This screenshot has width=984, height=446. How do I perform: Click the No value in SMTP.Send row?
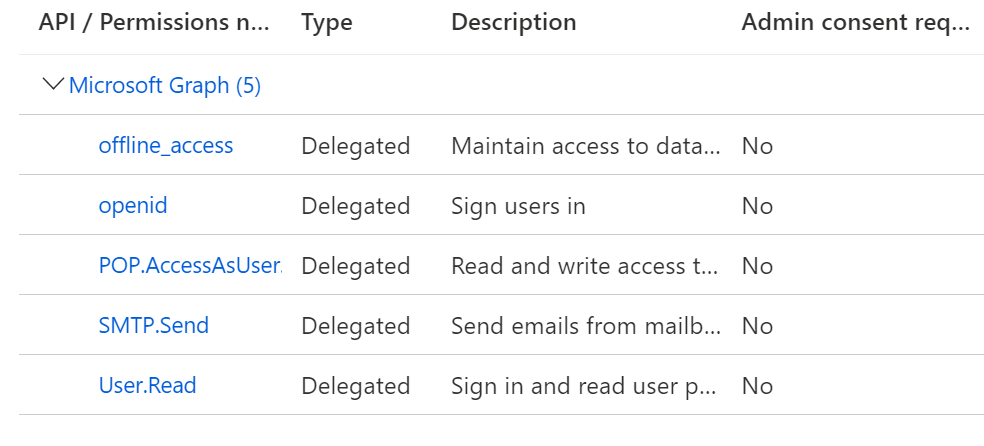757,326
